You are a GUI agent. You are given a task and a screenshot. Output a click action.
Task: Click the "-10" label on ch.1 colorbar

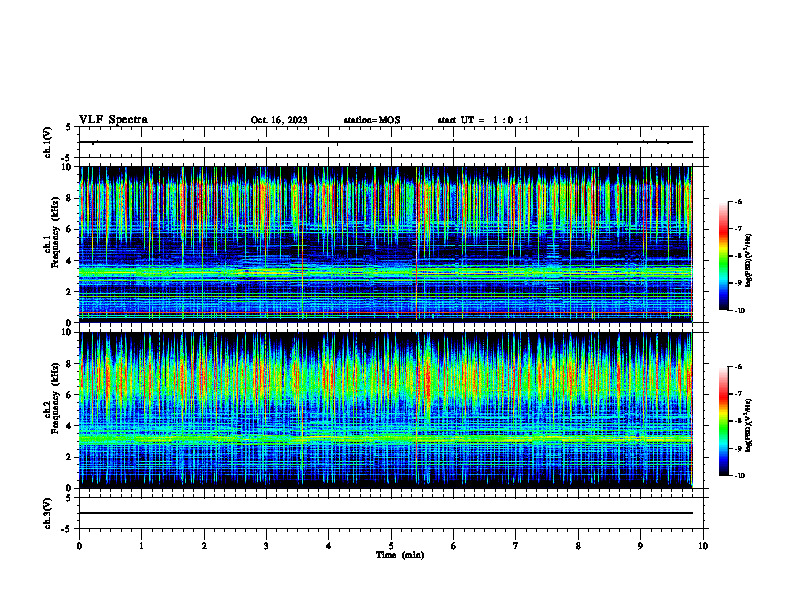tap(738, 311)
